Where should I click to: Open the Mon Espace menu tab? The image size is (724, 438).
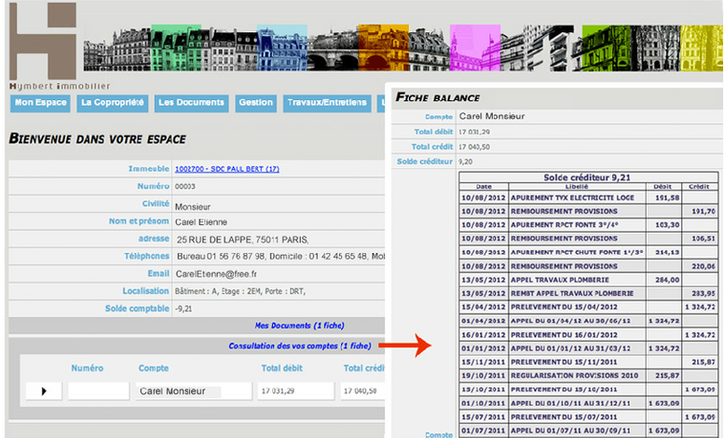pyautogui.click(x=40, y=103)
